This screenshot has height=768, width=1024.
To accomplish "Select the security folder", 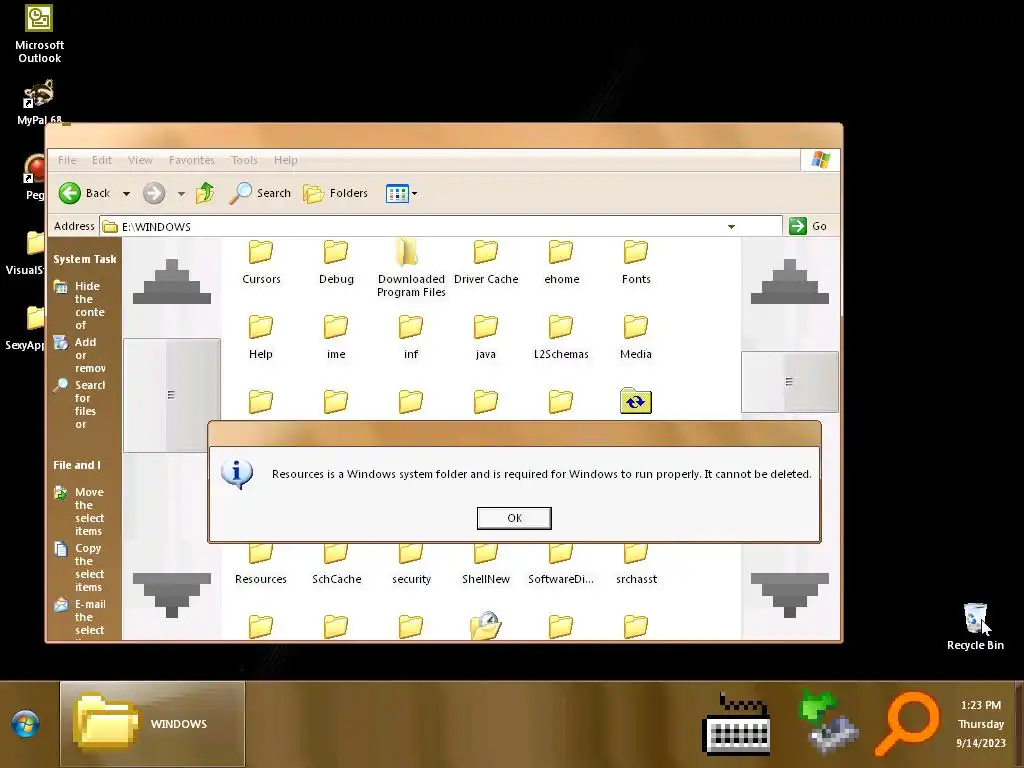I will 411,565.
